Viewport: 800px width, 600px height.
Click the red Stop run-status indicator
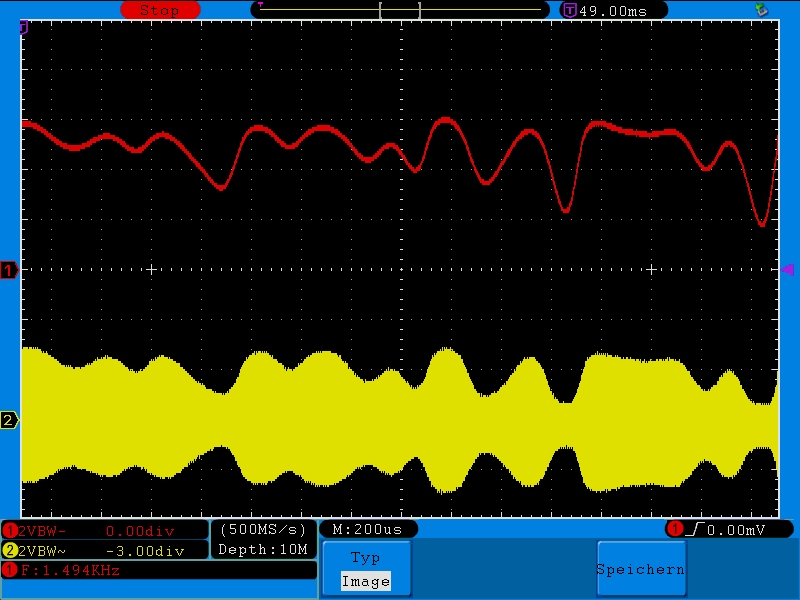click(x=159, y=10)
